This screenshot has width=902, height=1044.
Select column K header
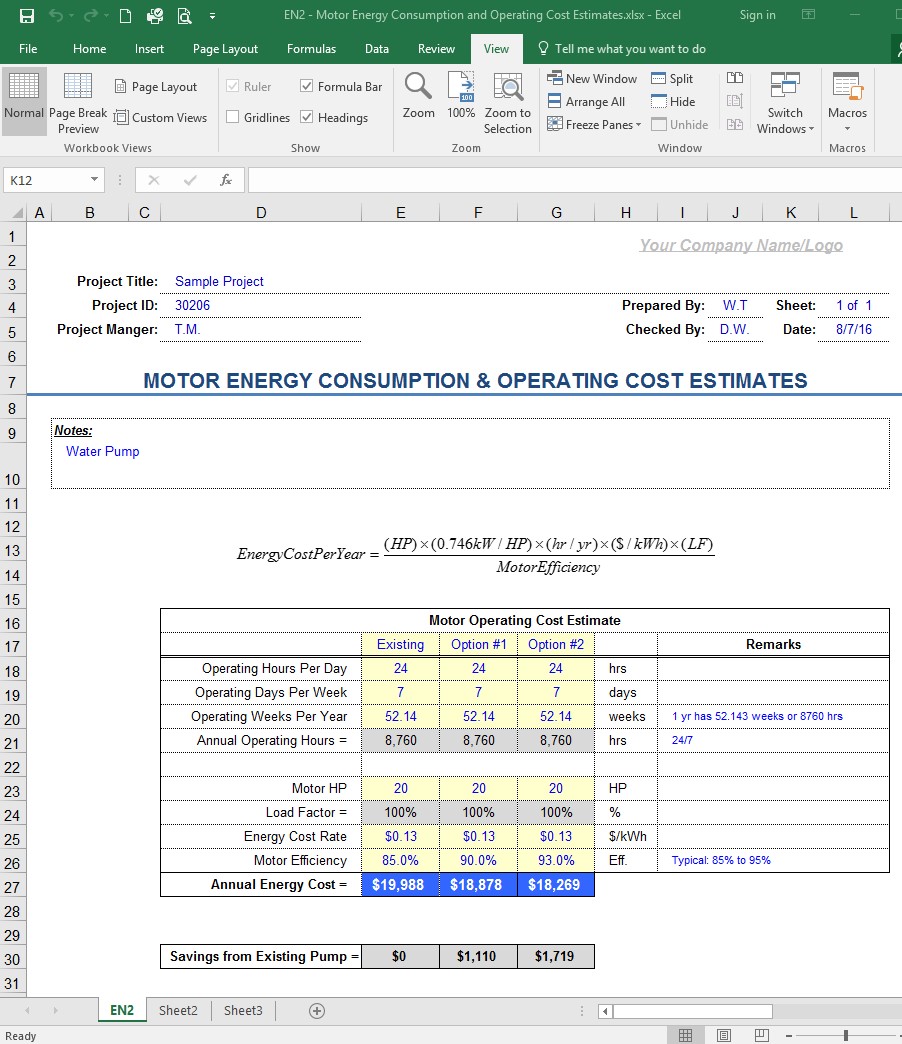pyautogui.click(x=791, y=213)
